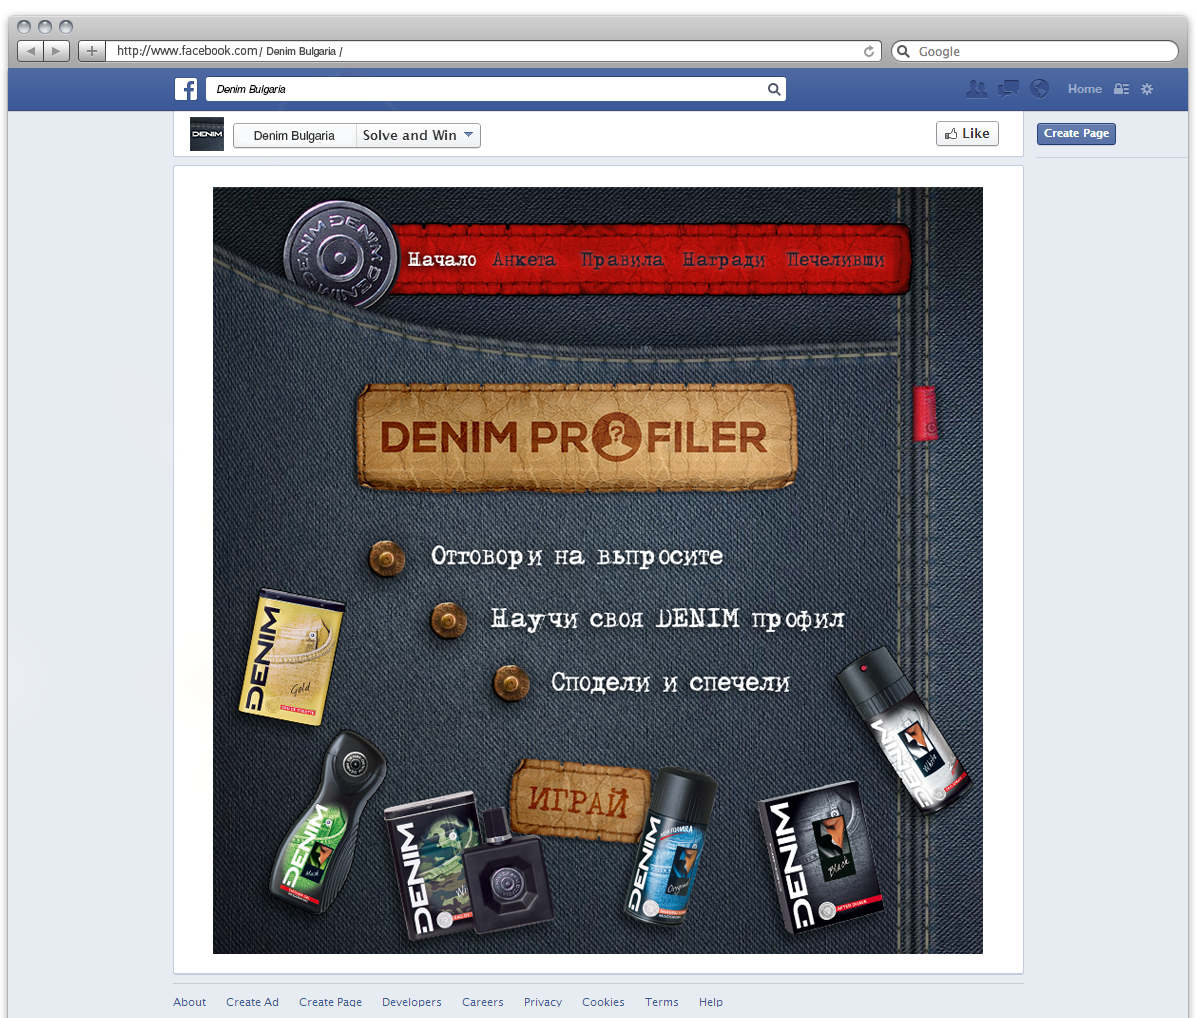Click the Denim Bulgaria page name button
1196x1018 pixels.
coord(294,136)
